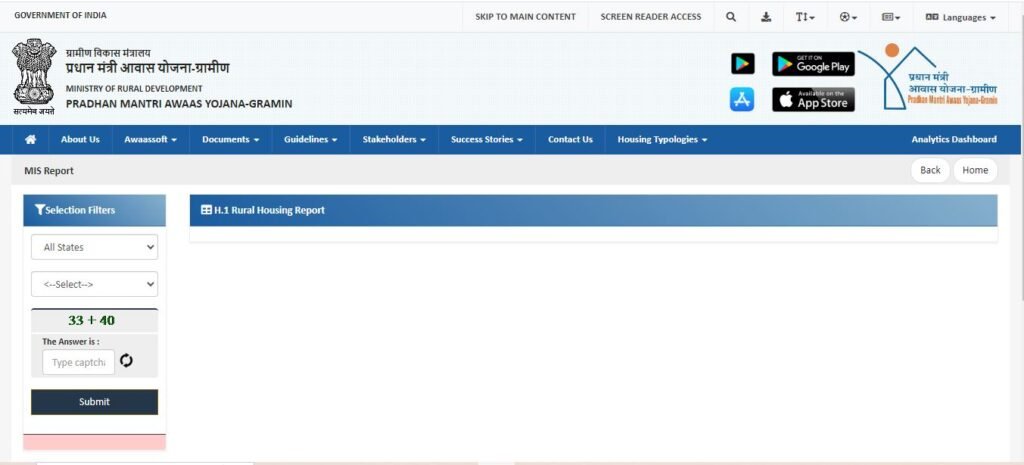Refresh the captcha with reload icon
The width and height of the screenshot is (1024, 465).
point(126,361)
